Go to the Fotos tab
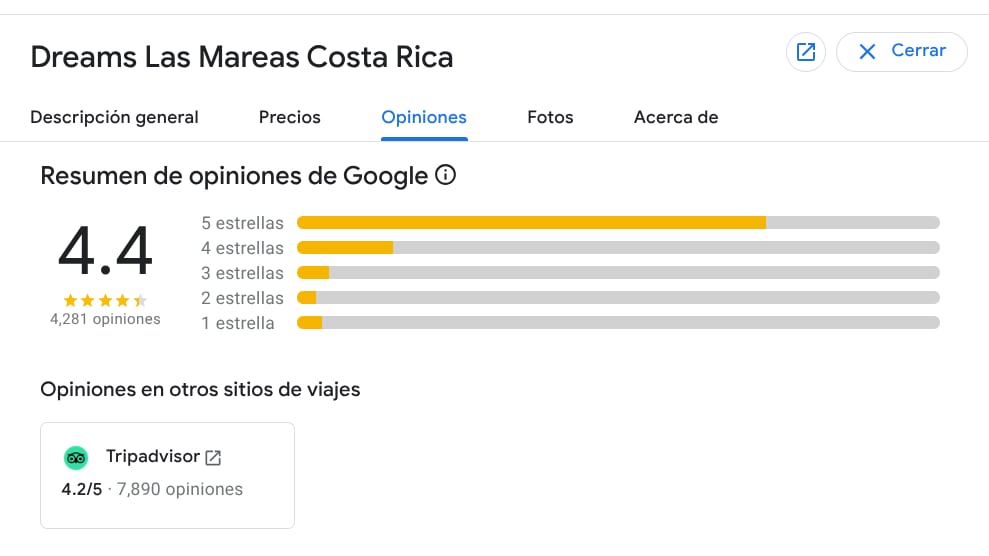989x556 pixels. coord(550,117)
